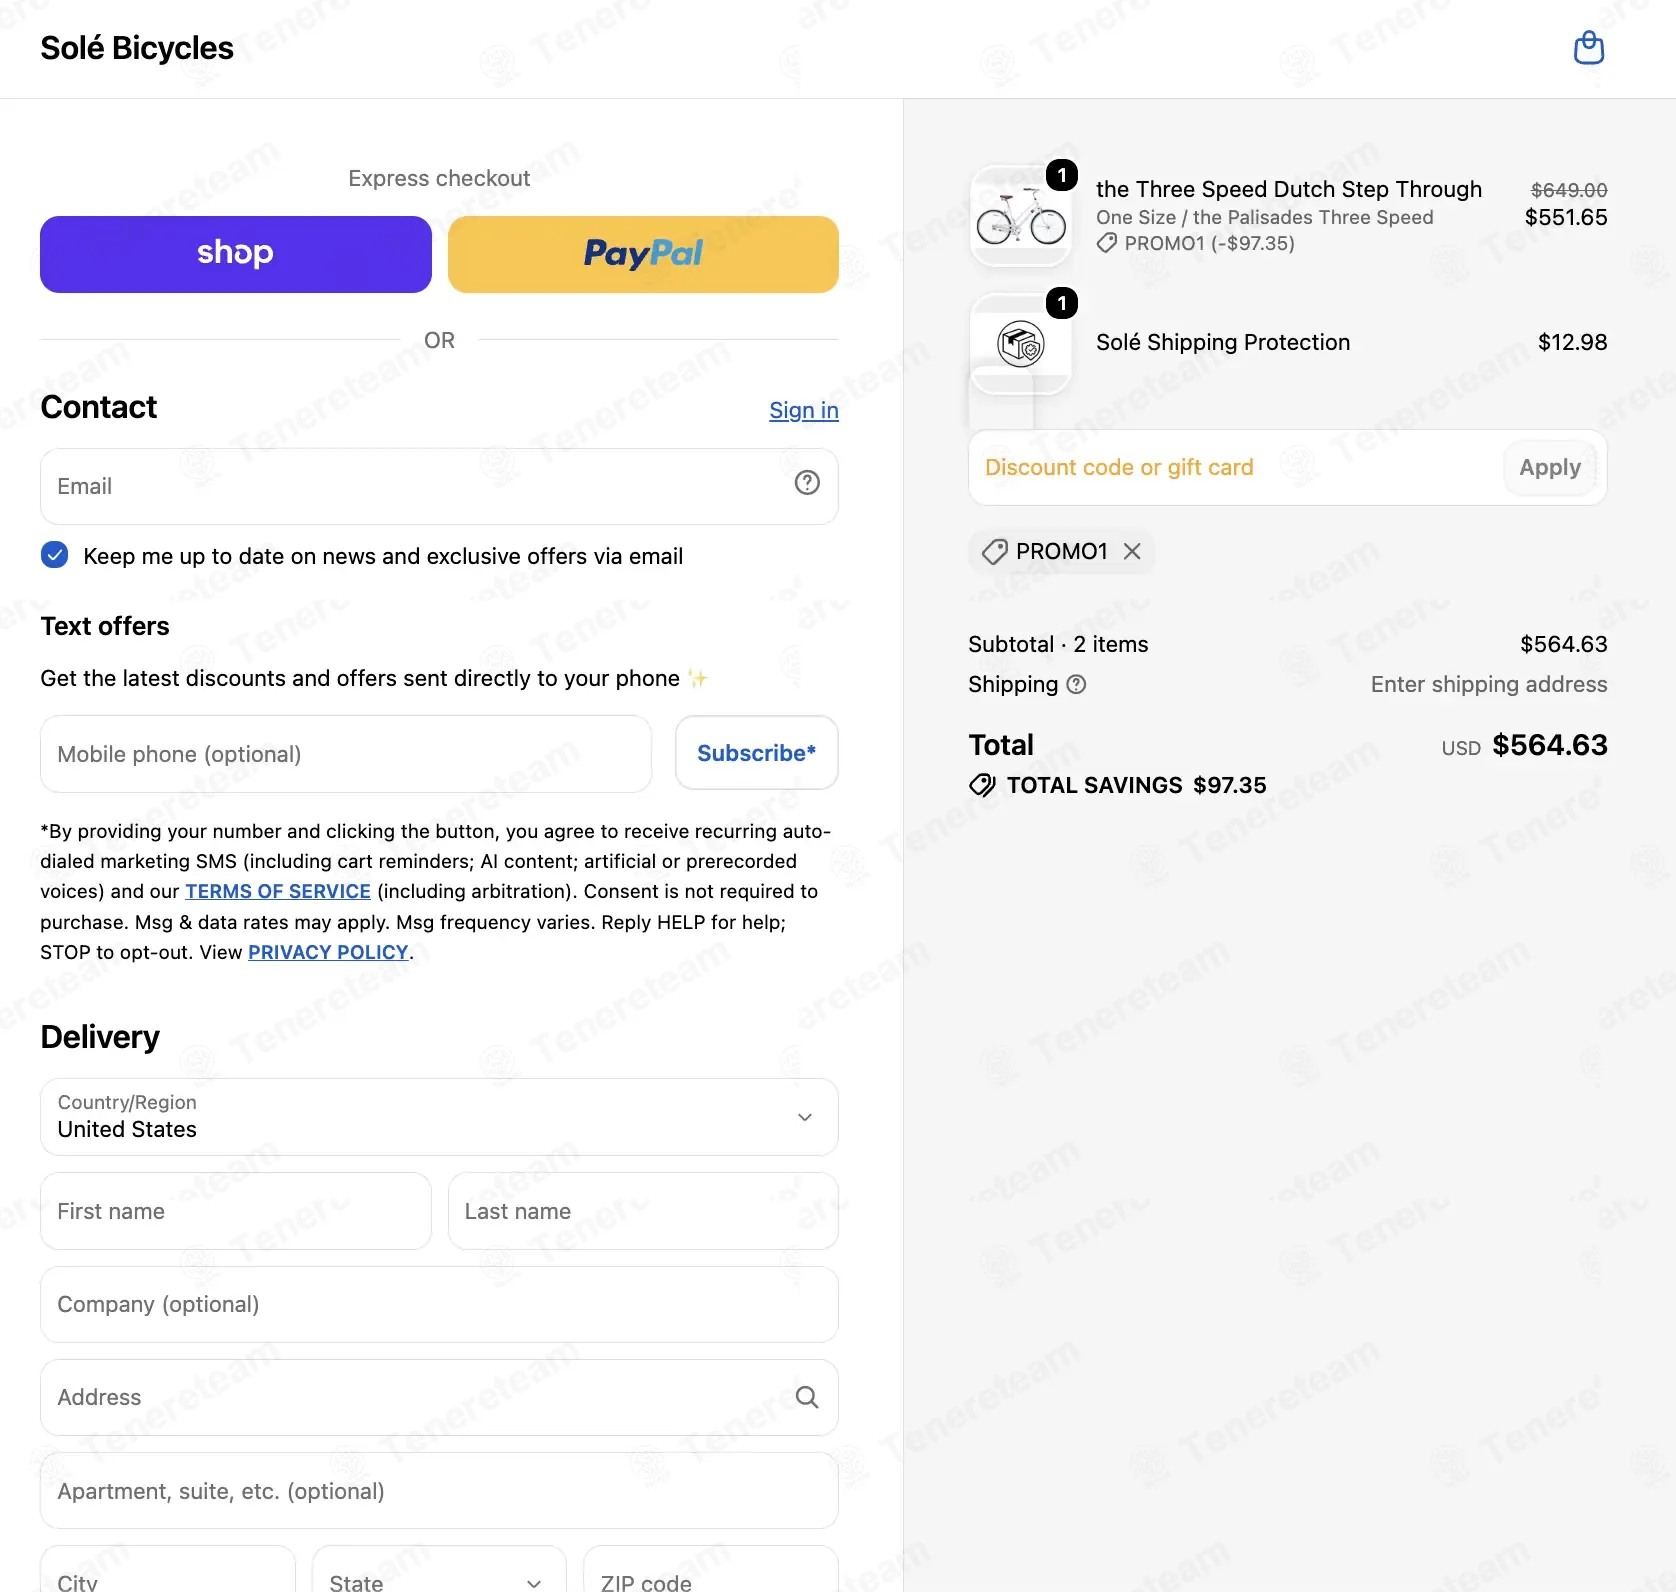Focus the Address input field

pos(439,1397)
